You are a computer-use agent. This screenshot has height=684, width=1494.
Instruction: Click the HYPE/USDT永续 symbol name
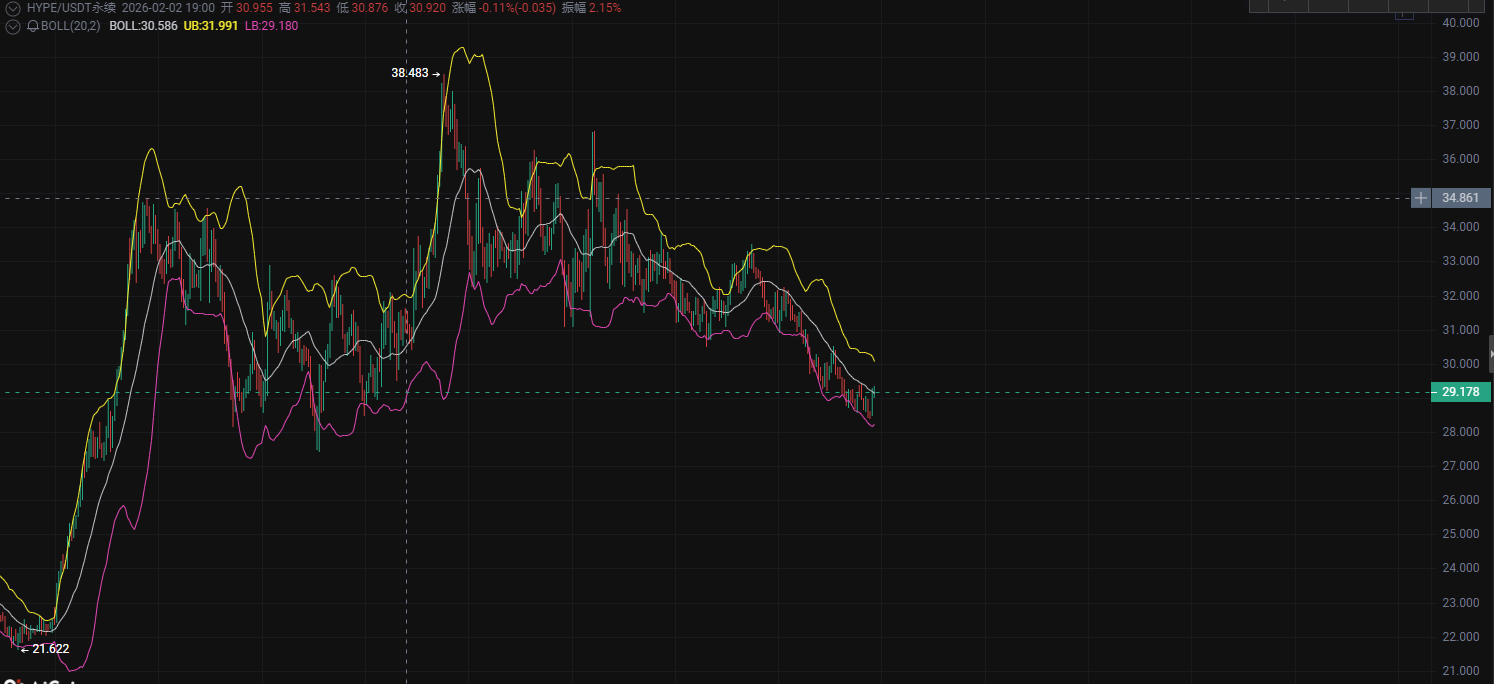click(x=71, y=8)
